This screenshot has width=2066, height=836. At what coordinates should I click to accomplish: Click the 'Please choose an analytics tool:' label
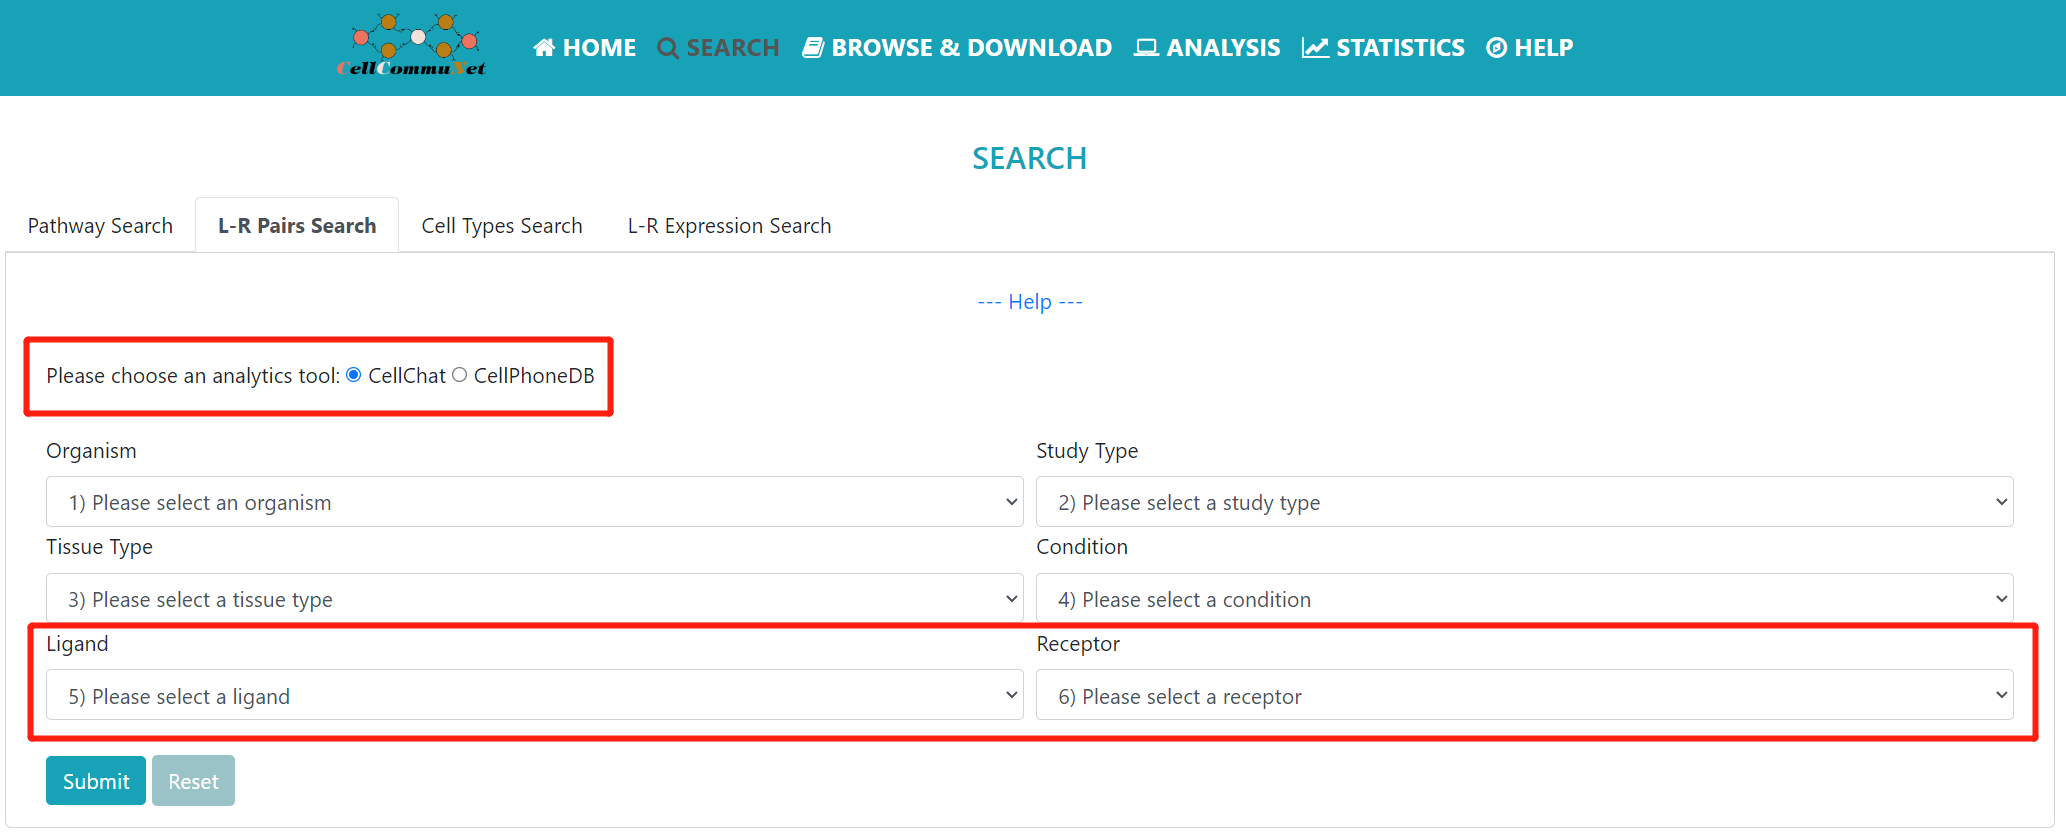[193, 376]
